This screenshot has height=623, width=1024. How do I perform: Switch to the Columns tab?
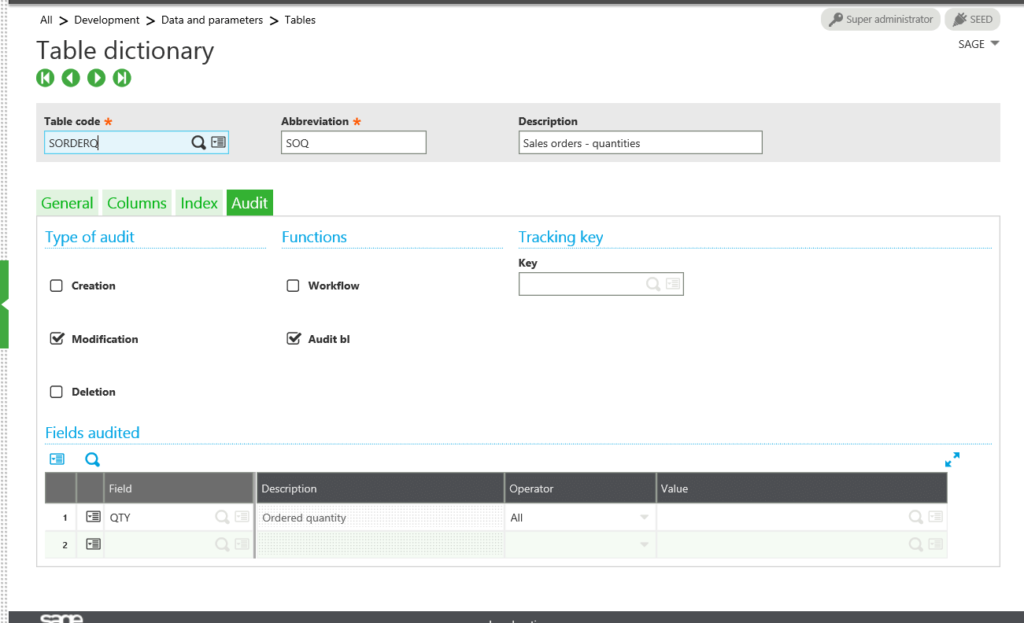tap(136, 202)
